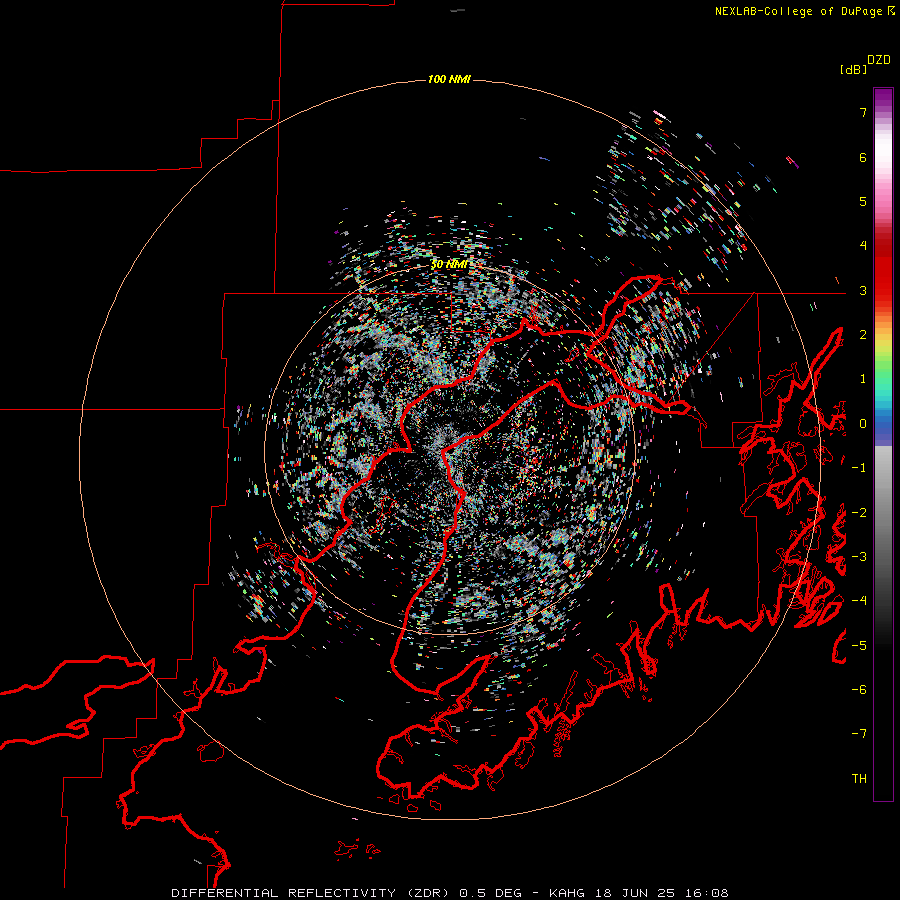Click the 2 value on color scale
Image resolution: width=900 pixels, height=900 pixels.
click(863, 335)
